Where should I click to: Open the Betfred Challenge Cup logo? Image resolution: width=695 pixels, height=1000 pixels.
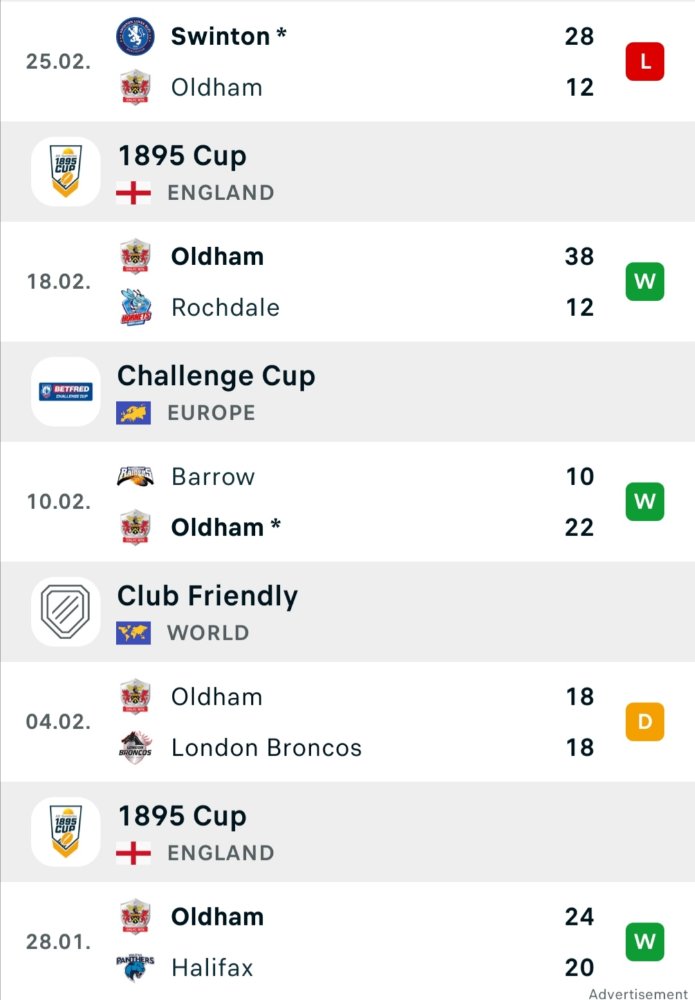point(66,392)
